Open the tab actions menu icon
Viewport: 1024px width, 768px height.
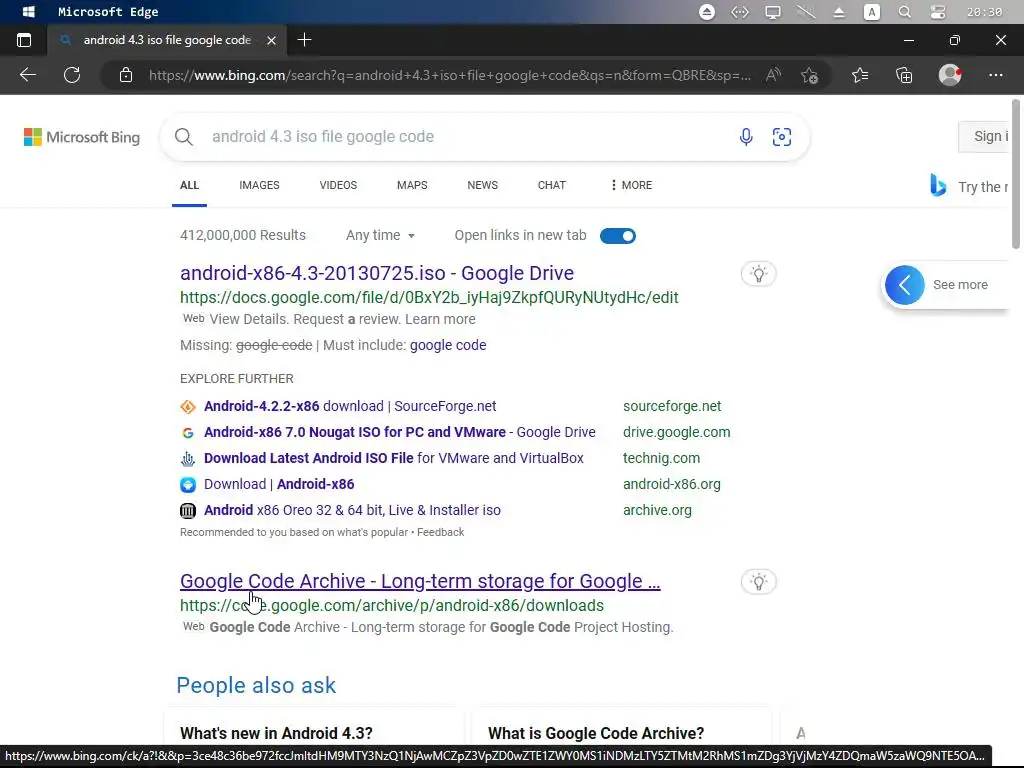(x=24, y=40)
